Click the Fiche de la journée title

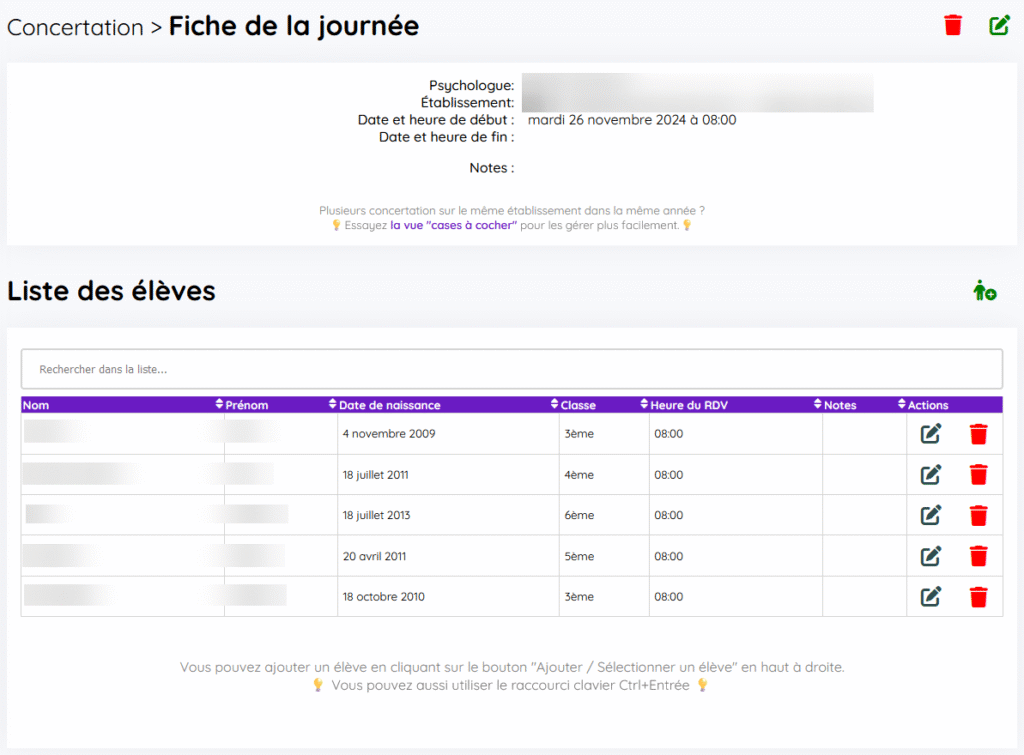[x=294, y=27]
